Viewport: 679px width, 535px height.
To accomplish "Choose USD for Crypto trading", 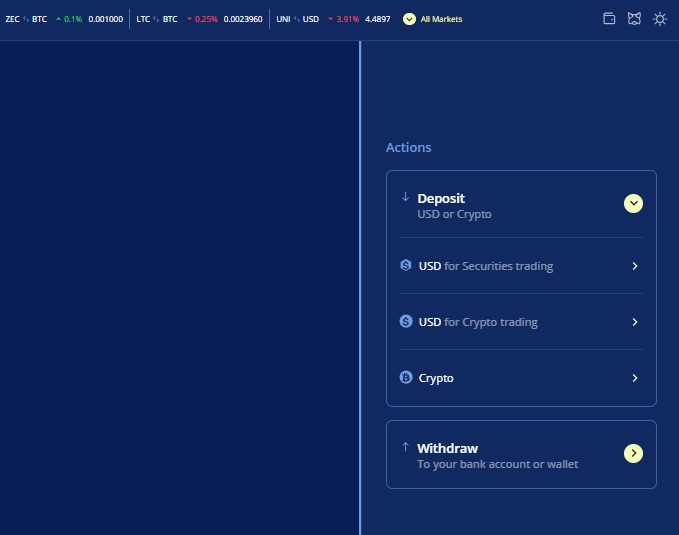I will coord(521,321).
